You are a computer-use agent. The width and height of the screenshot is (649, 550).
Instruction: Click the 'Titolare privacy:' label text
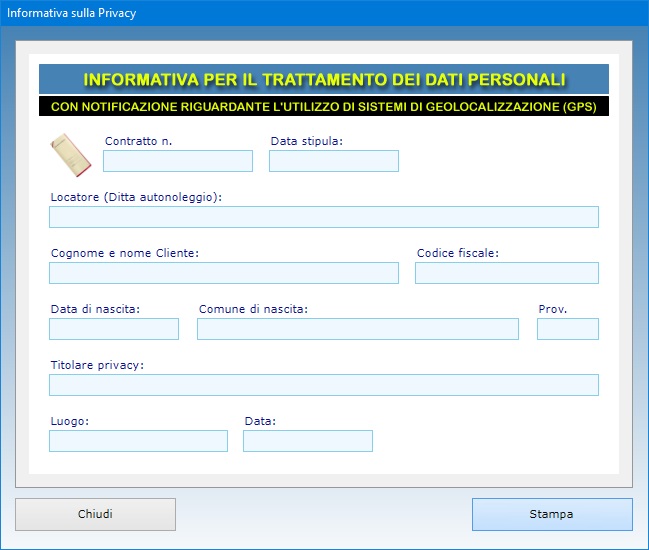click(x=97, y=365)
